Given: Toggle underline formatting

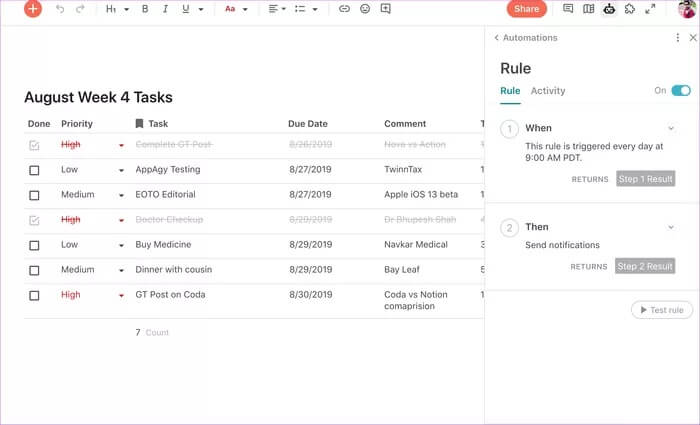Looking at the screenshot, I should 186,9.
